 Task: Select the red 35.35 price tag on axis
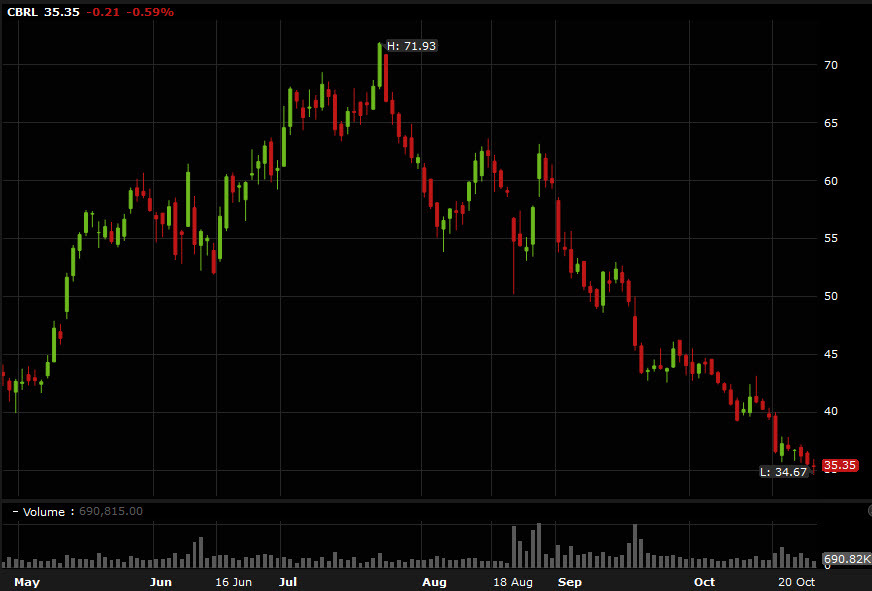click(841, 465)
